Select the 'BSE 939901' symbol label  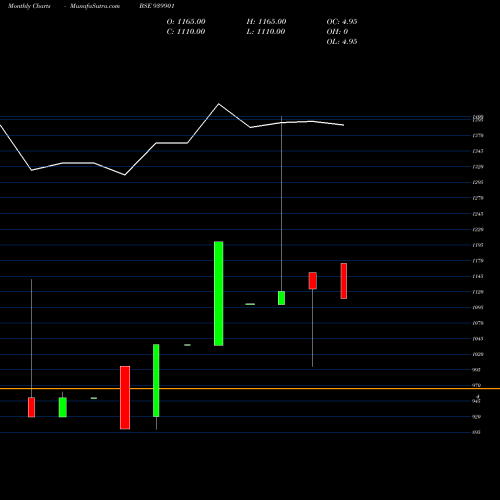coord(157,6)
